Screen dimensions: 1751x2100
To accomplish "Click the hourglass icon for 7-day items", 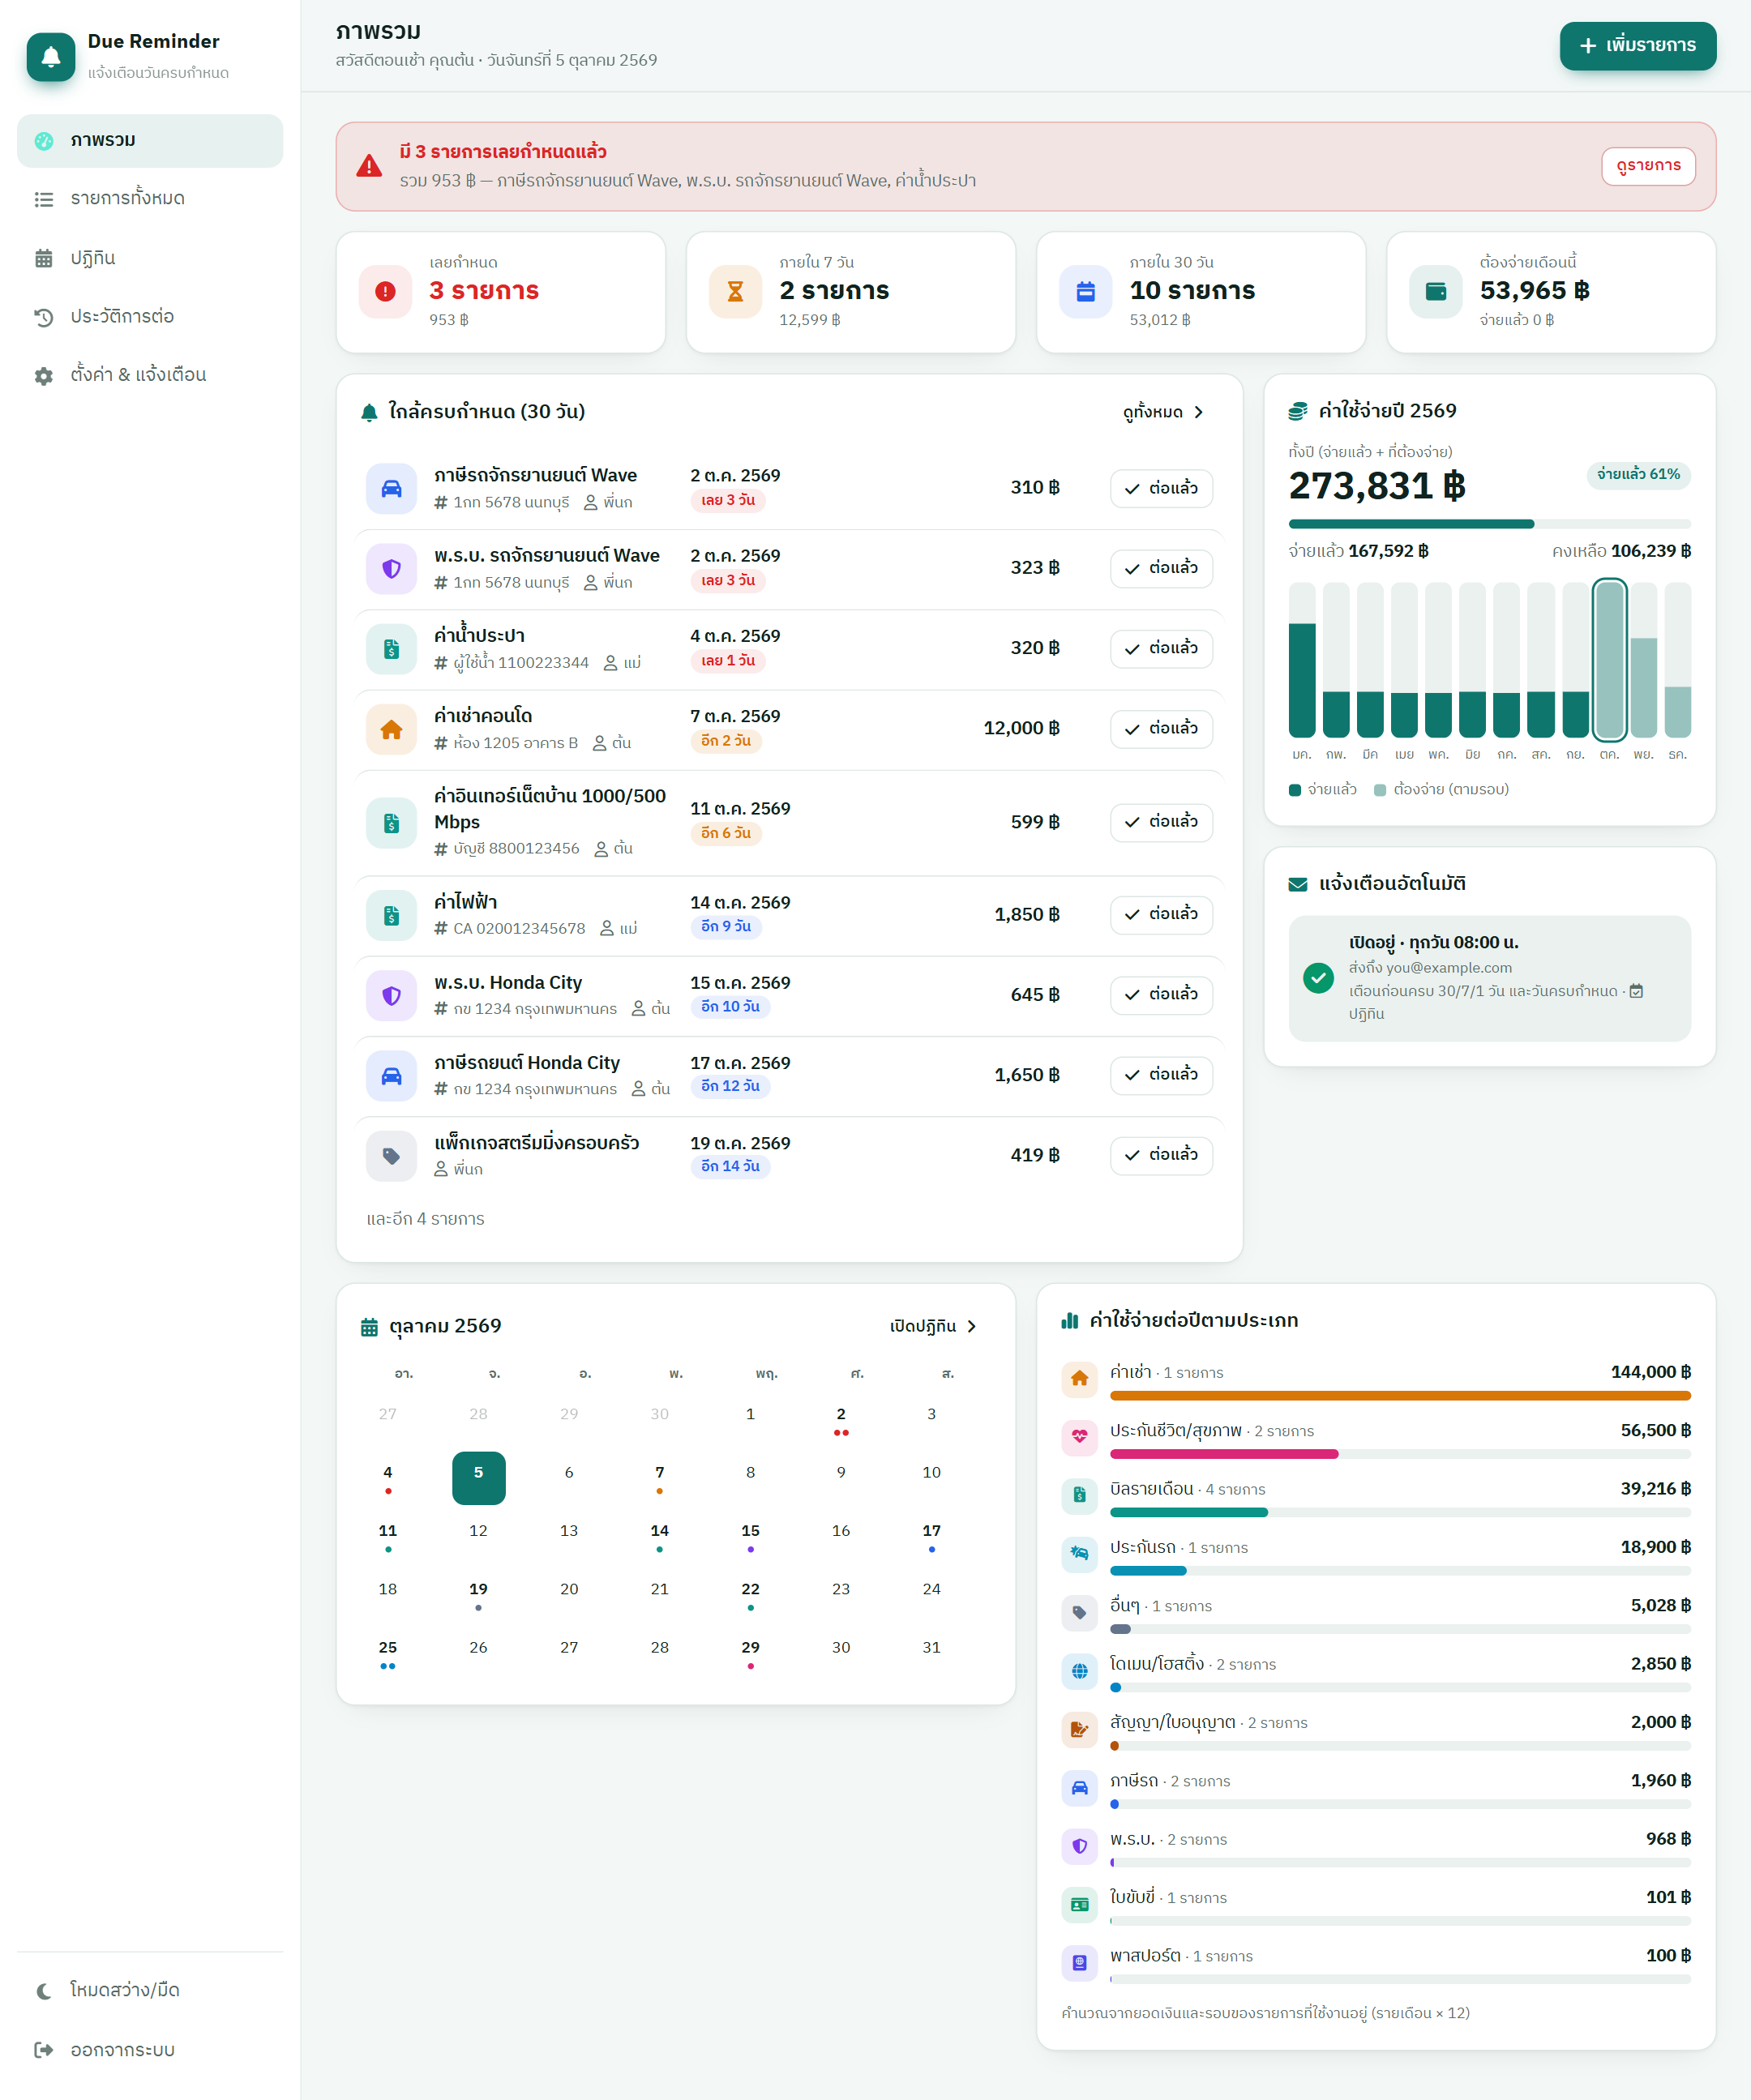I will click(735, 292).
